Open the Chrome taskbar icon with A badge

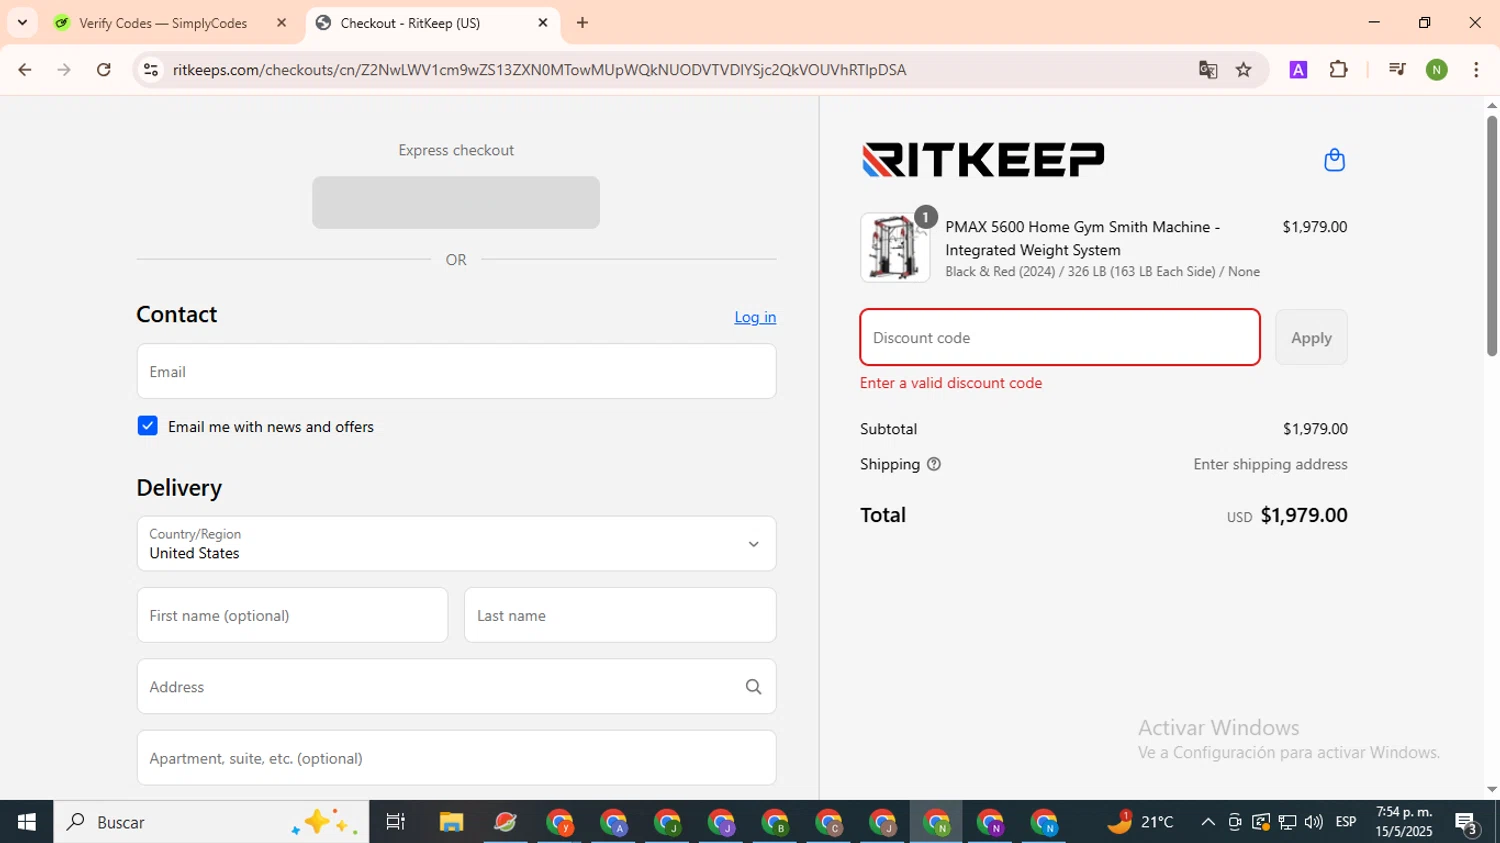(x=614, y=822)
